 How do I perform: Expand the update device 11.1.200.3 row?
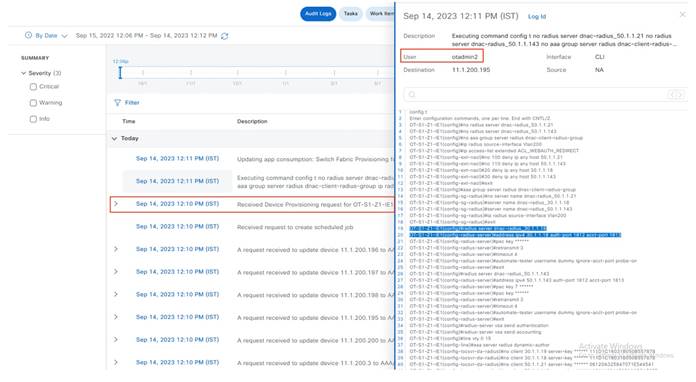116,362
